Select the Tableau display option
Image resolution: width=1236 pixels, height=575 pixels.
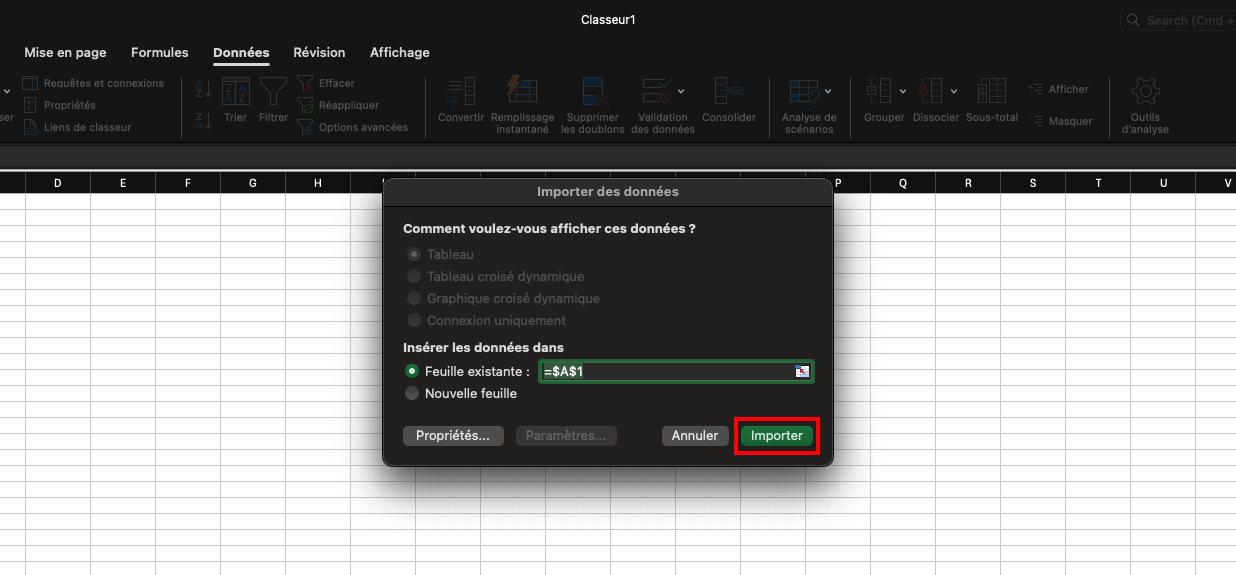coord(413,255)
